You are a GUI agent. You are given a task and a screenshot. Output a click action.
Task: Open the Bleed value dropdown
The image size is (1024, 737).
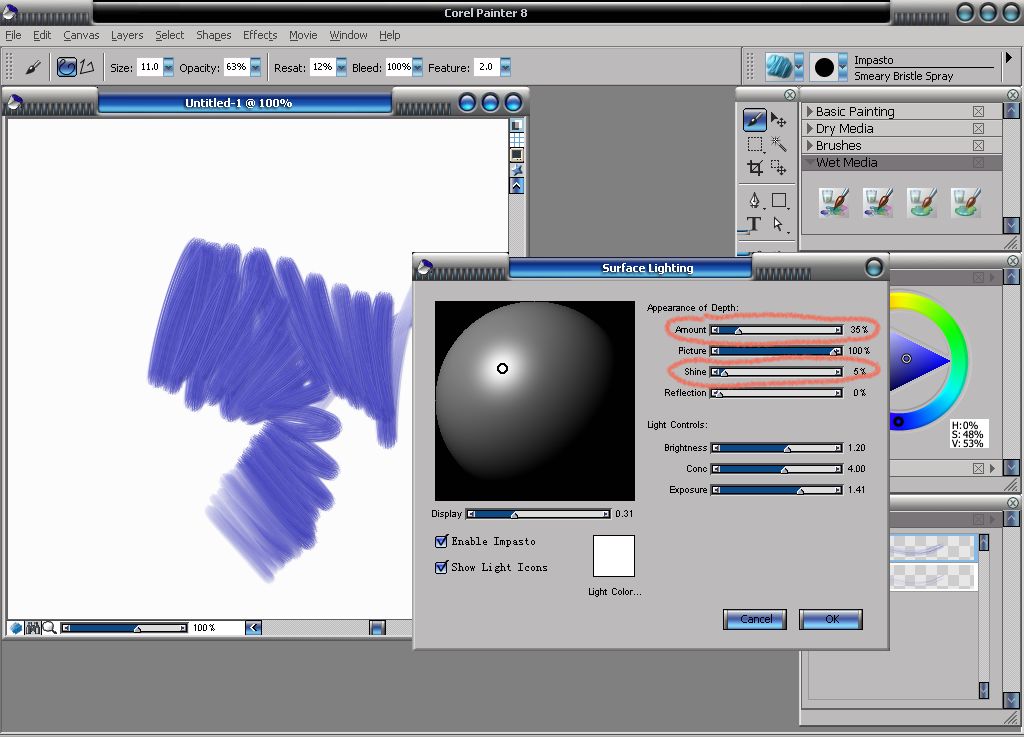[417, 67]
